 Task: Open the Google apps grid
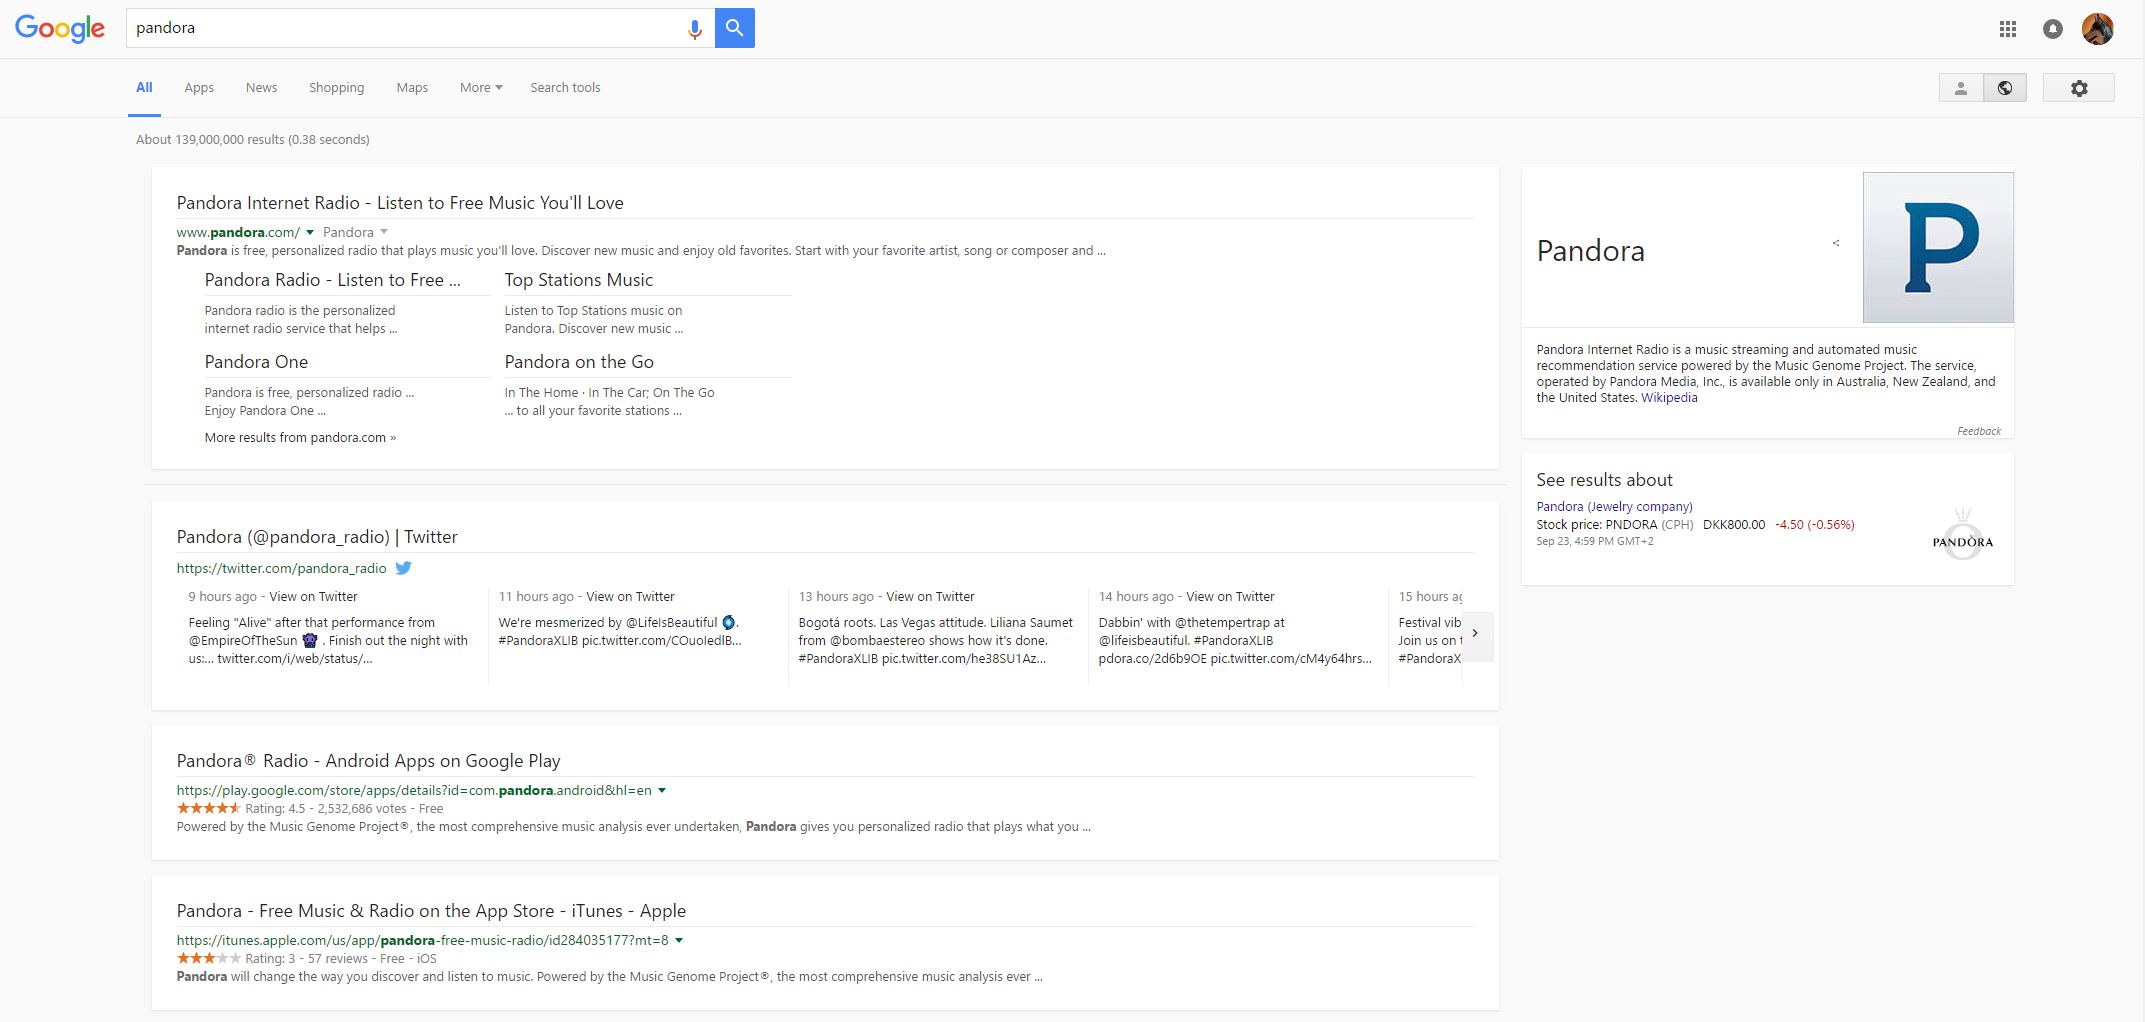click(x=2007, y=29)
